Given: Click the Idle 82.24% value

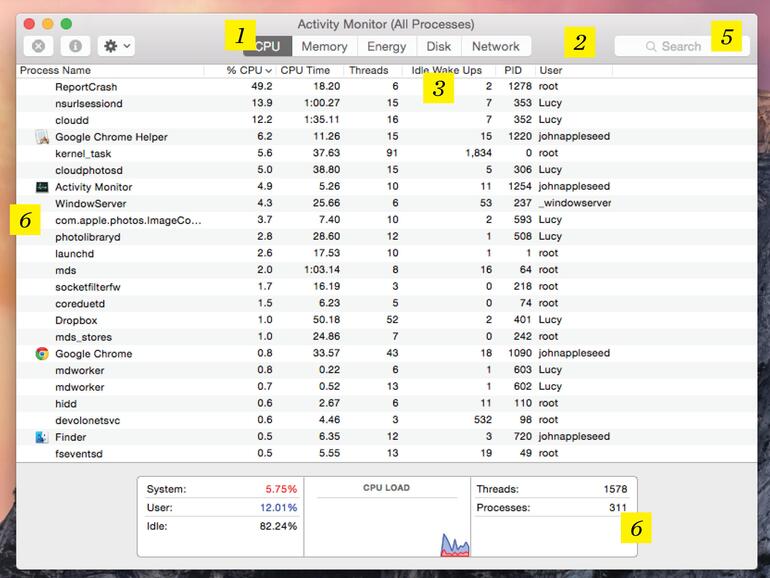Looking at the screenshot, I should click(278, 526).
